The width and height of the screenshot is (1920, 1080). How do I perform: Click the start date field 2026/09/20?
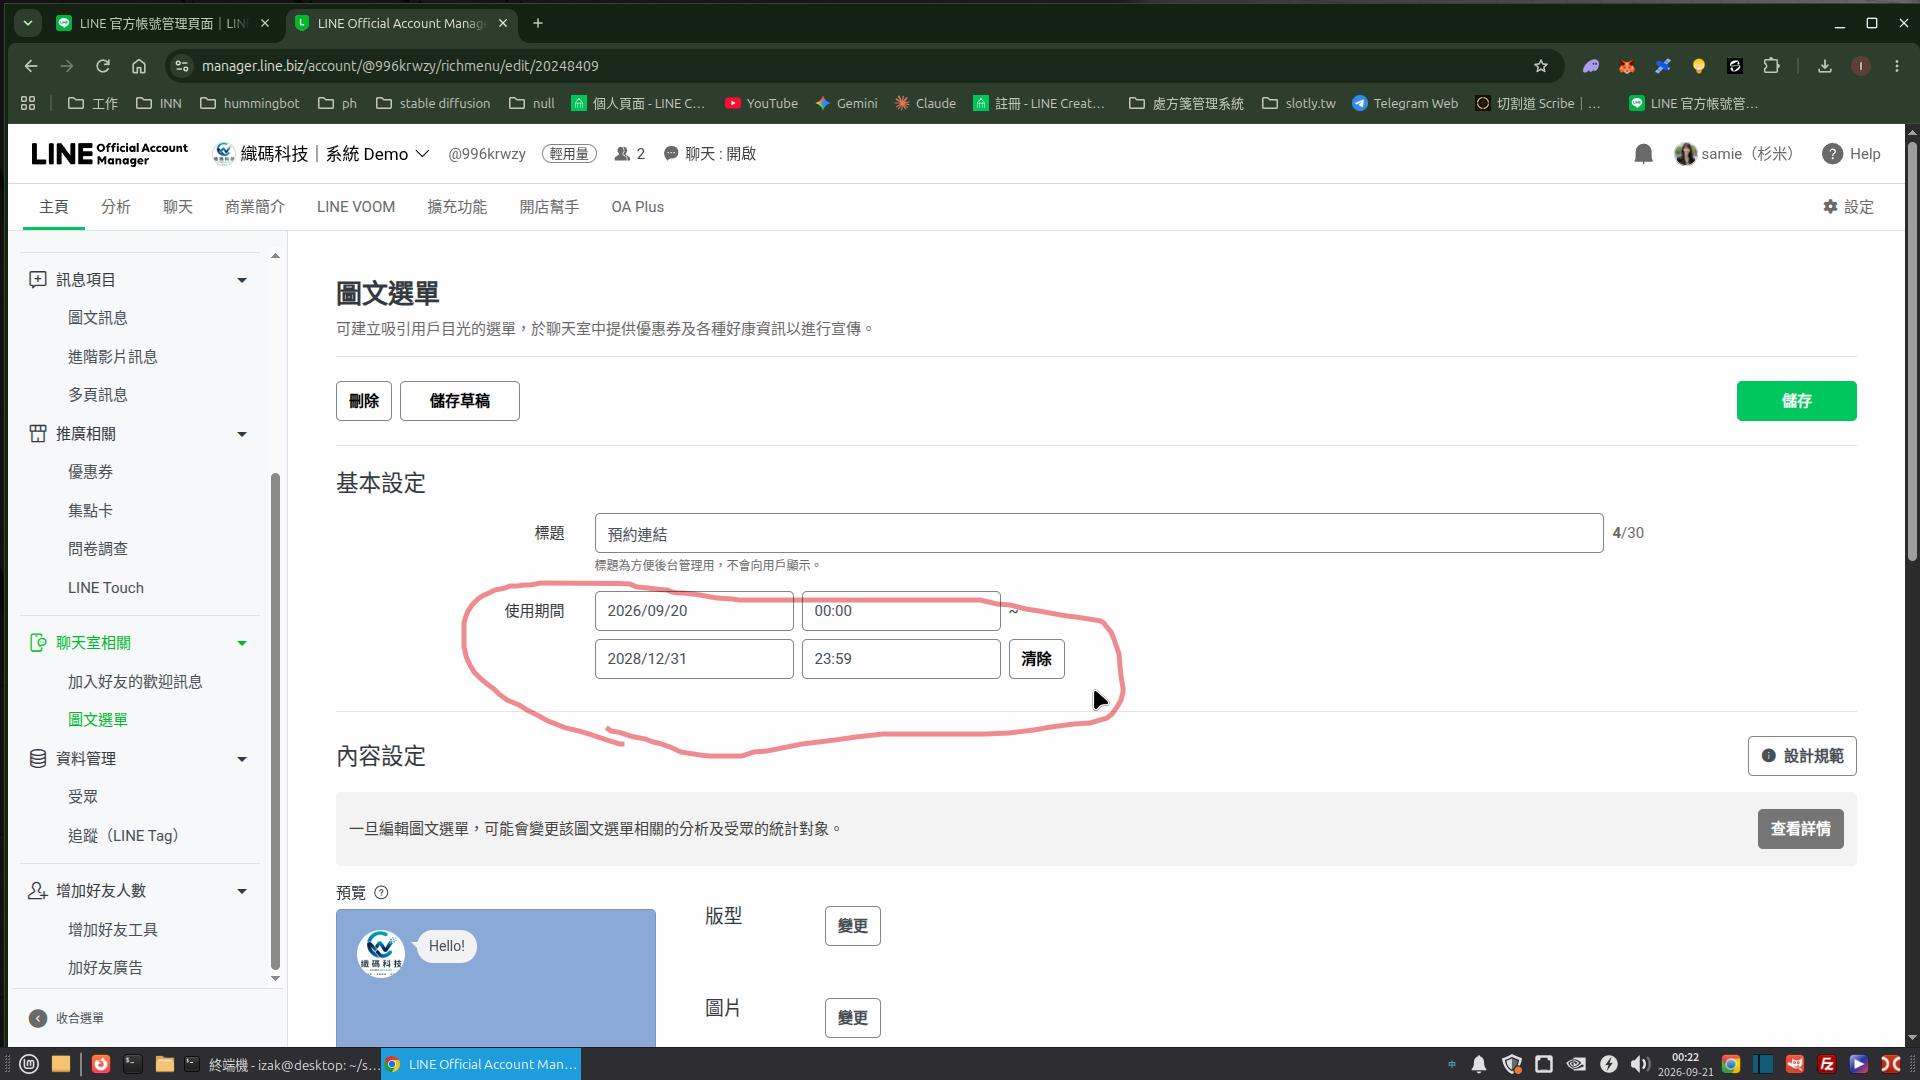694,611
